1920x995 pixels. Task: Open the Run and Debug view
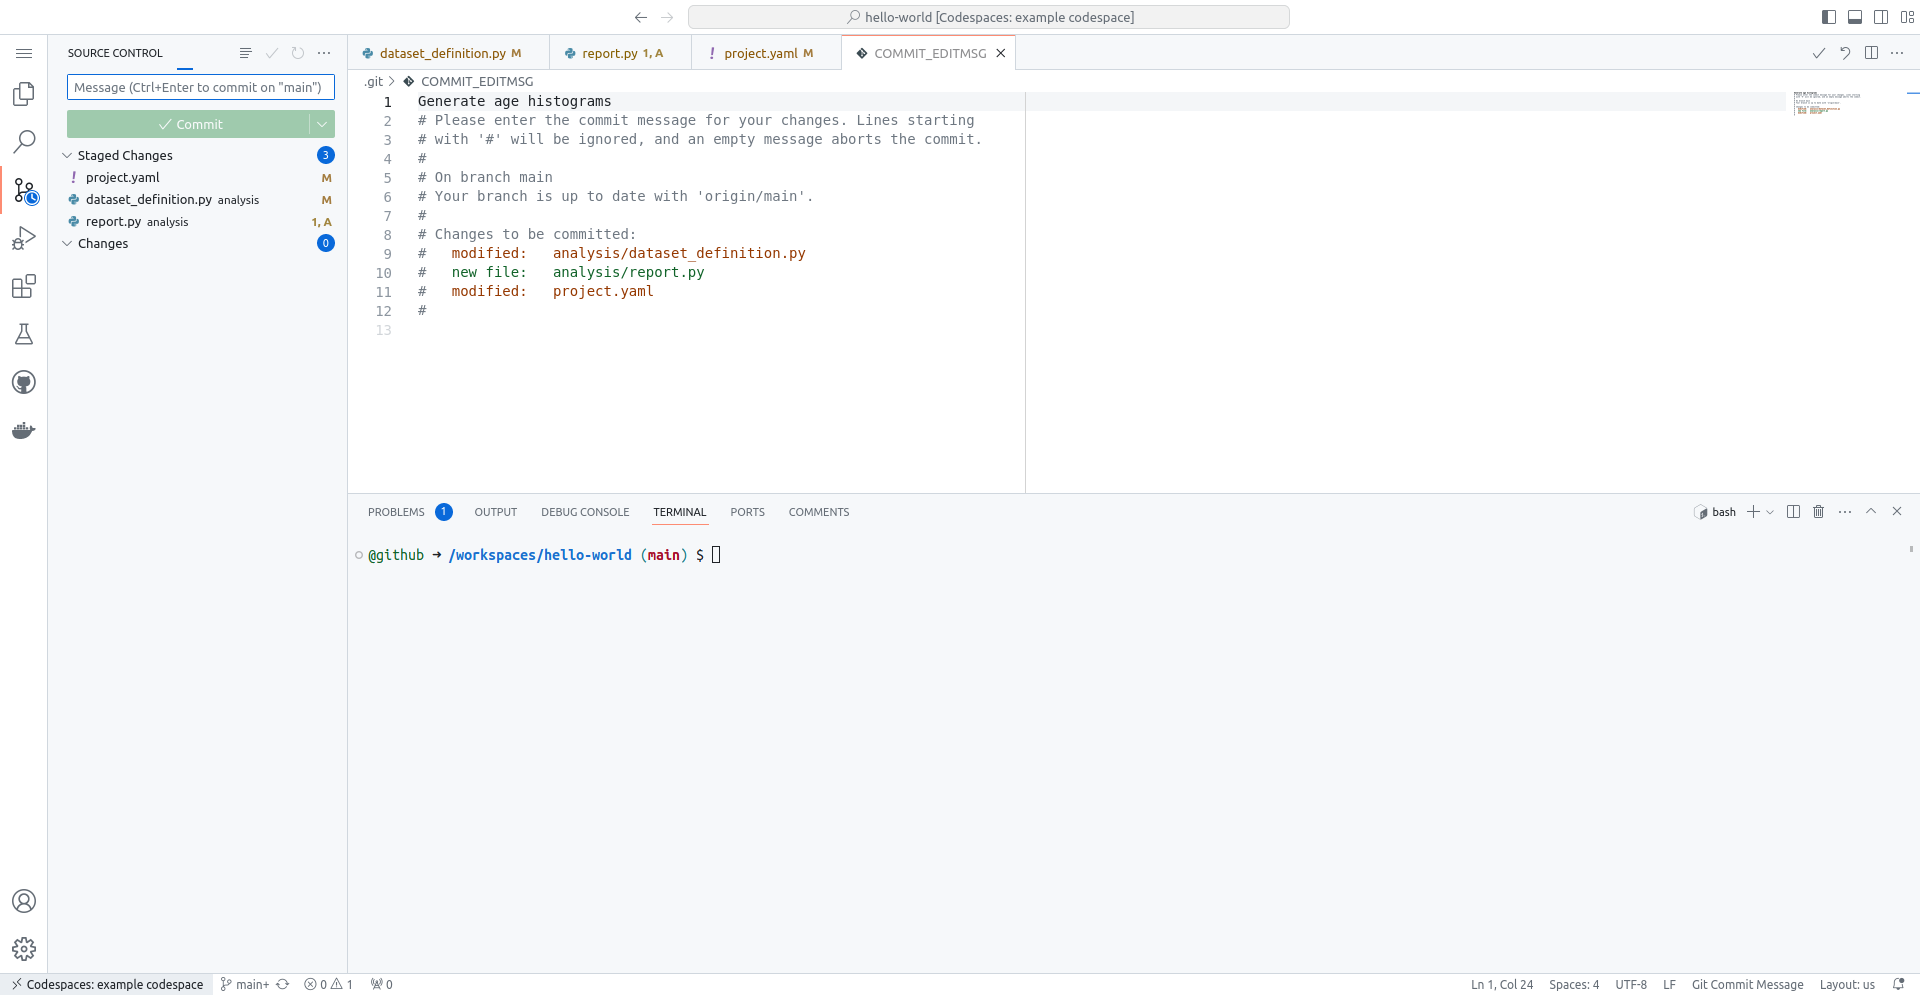tap(24, 238)
